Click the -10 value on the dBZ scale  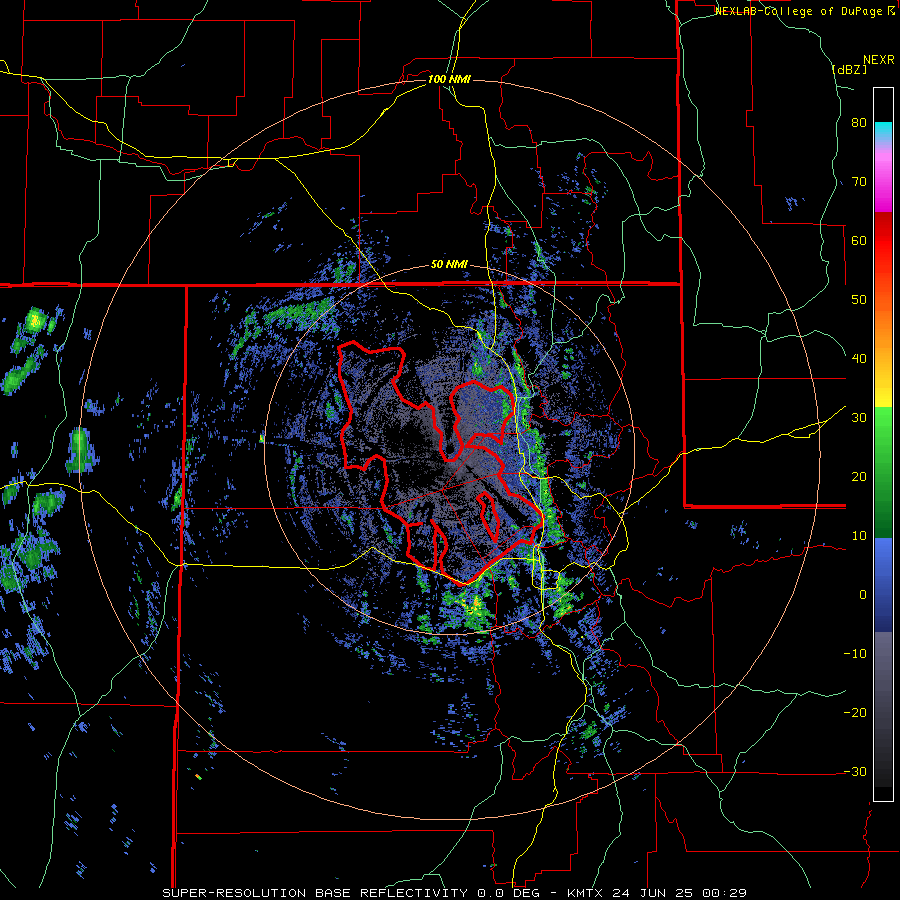(x=855, y=654)
